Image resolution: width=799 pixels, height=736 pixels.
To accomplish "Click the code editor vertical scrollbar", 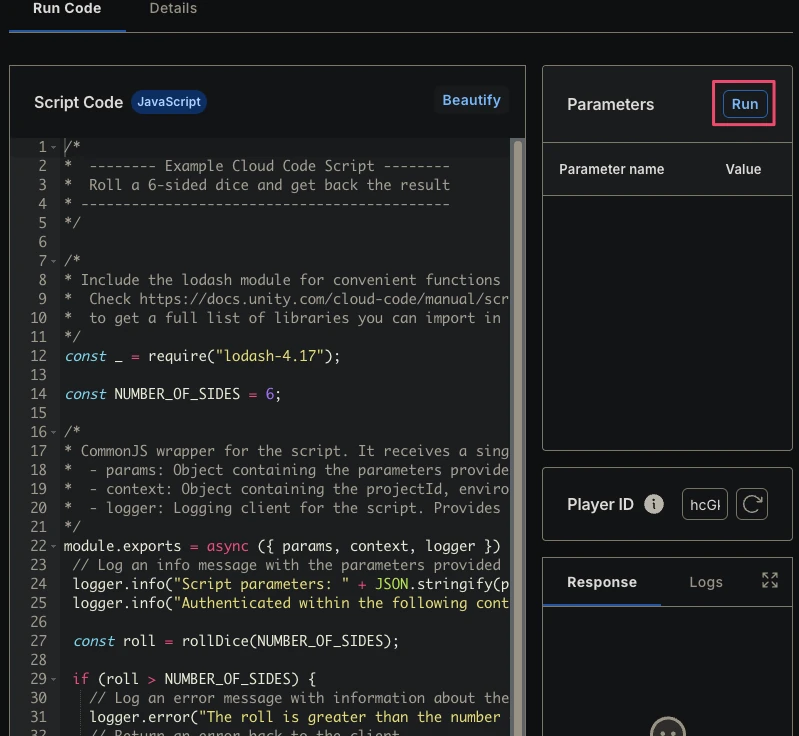I will pyautogui.click(x=518, y=438).
